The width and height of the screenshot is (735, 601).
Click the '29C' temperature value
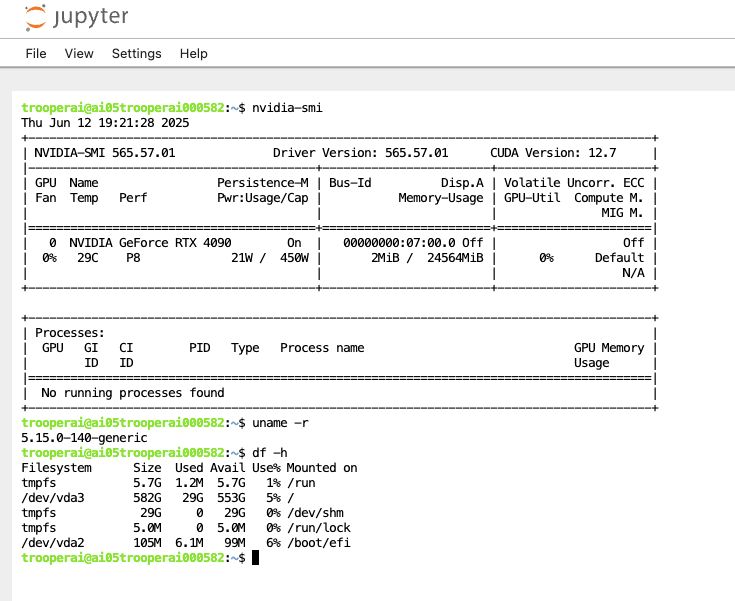88,258
